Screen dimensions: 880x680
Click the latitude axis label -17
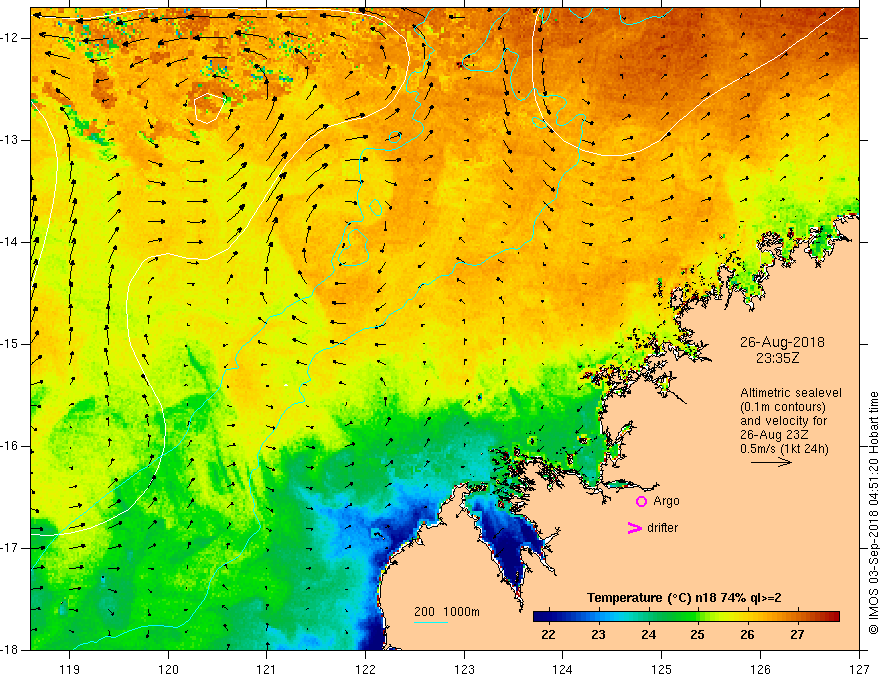pos(11,548)
